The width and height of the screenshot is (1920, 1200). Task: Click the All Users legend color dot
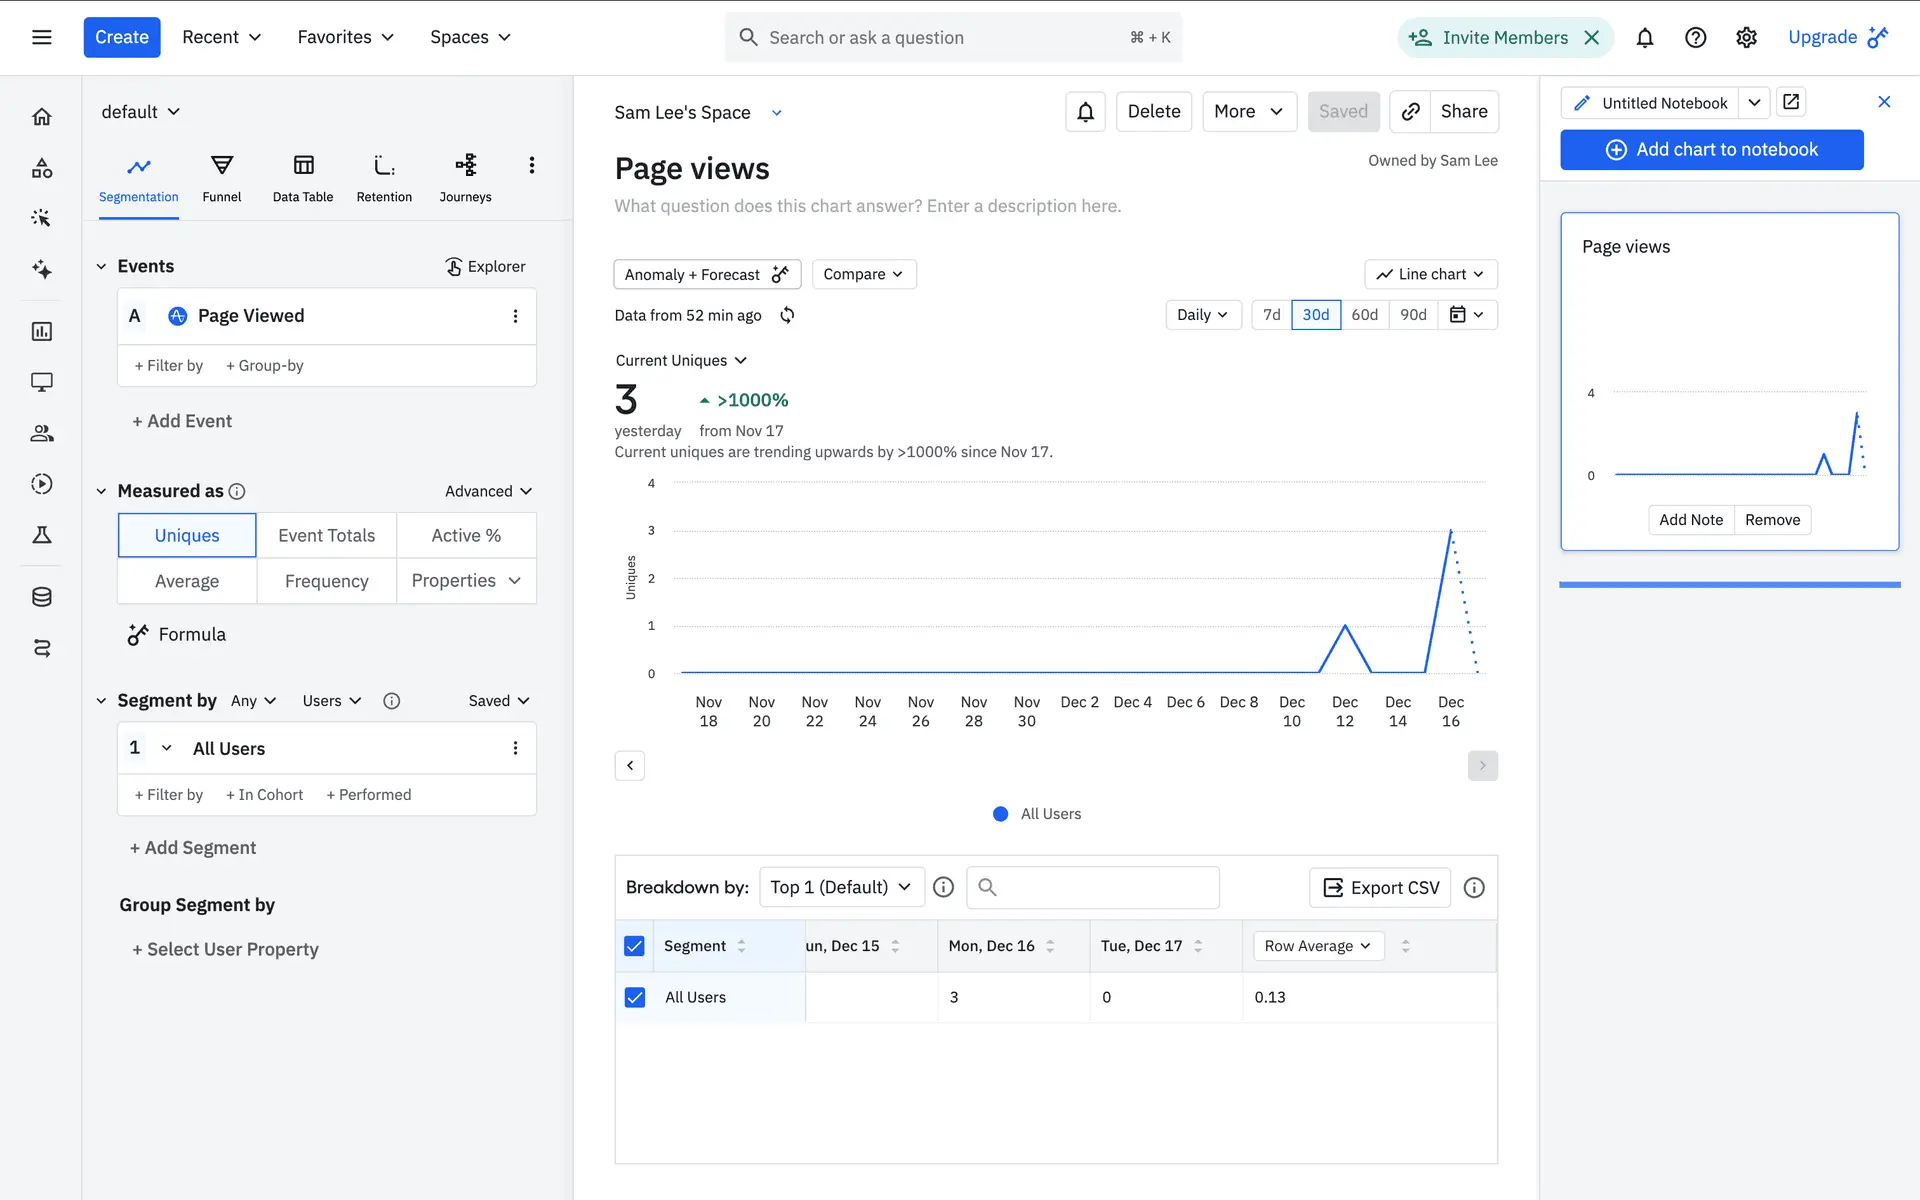[x=1000, y=814]
